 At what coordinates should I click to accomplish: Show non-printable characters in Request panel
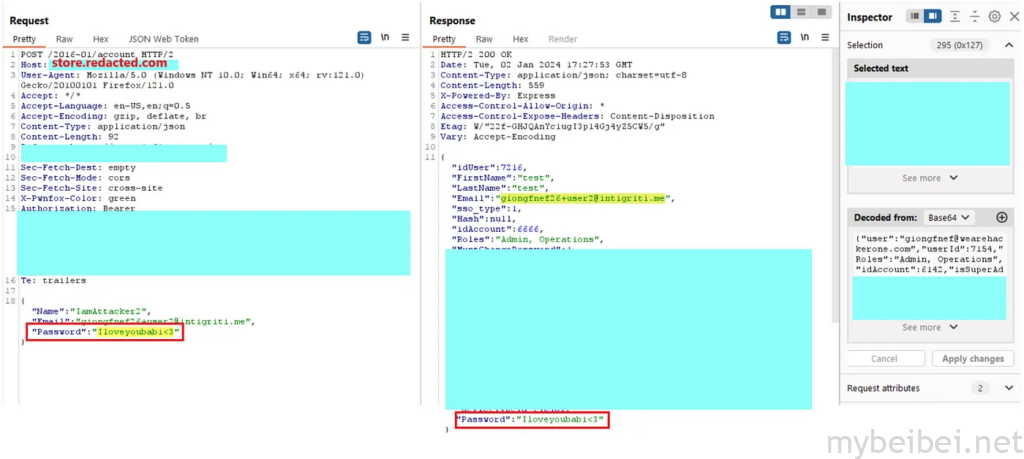[385, 38]
